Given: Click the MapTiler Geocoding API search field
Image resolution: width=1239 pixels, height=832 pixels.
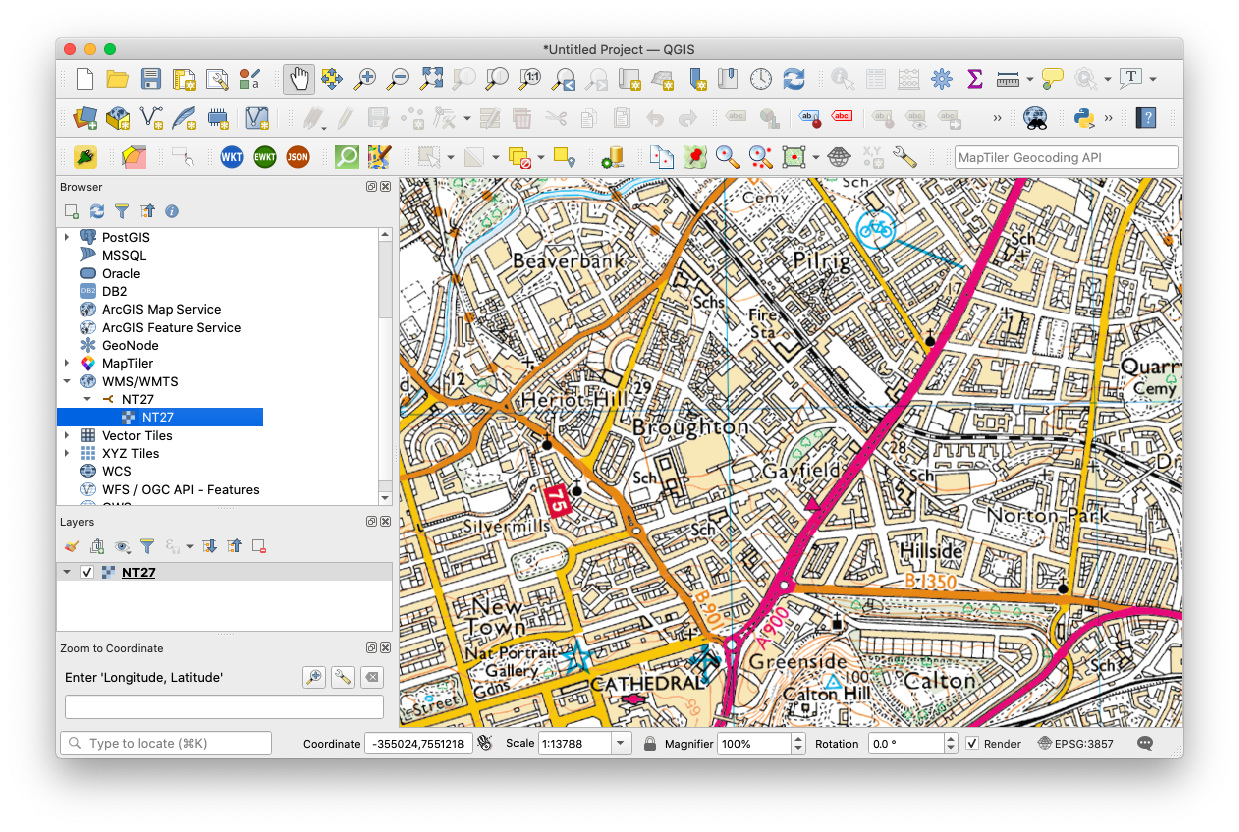Looking at the screenshot, I should pyautogui.click(x=1066, y=157).
